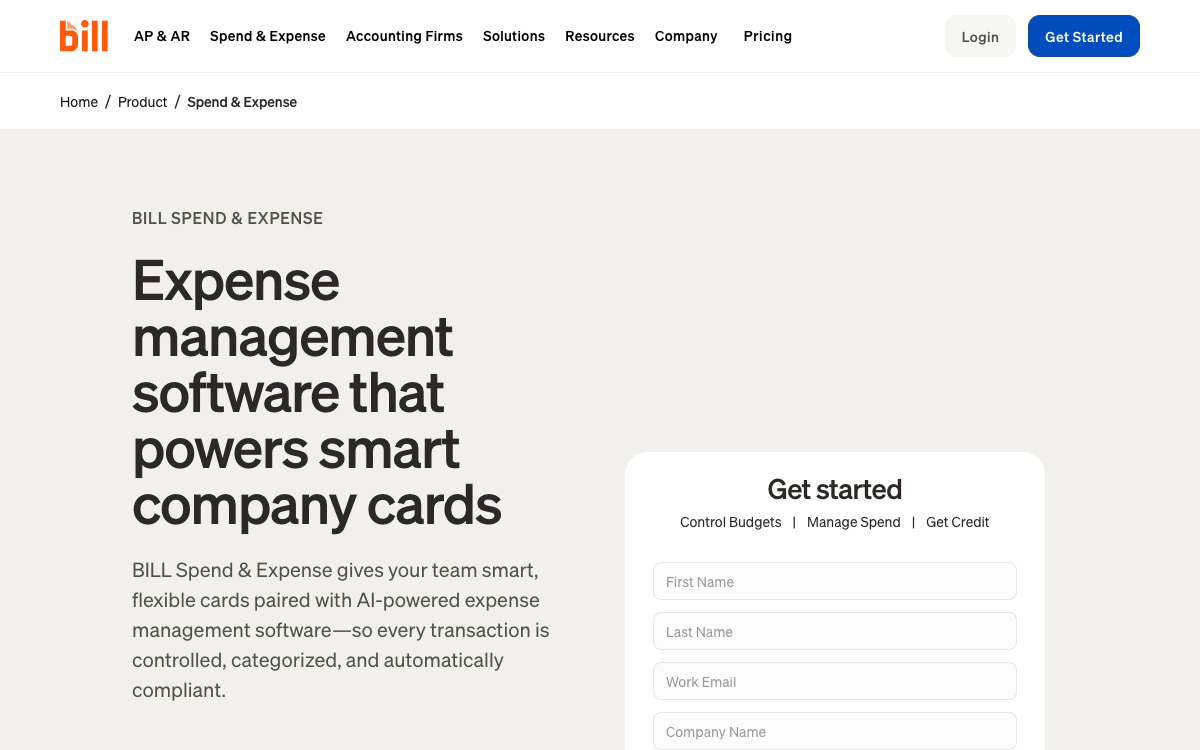This screenshot has height=750, width=1200.
Task: Open the Spend & Expense nav menu
Action: (268, 36)
